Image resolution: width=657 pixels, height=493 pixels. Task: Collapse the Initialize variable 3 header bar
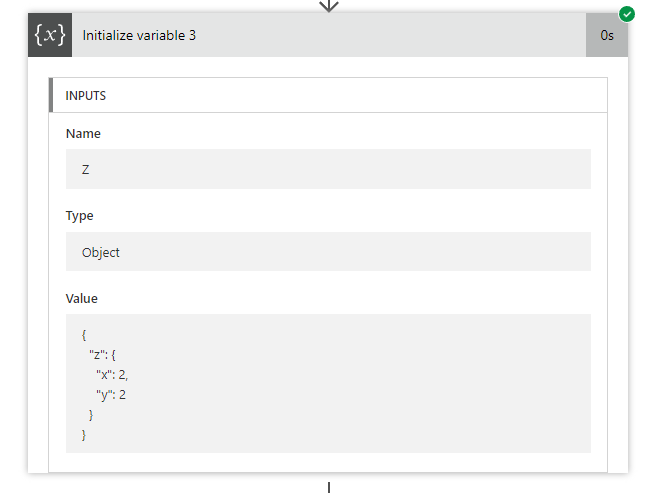click(380, 35)
